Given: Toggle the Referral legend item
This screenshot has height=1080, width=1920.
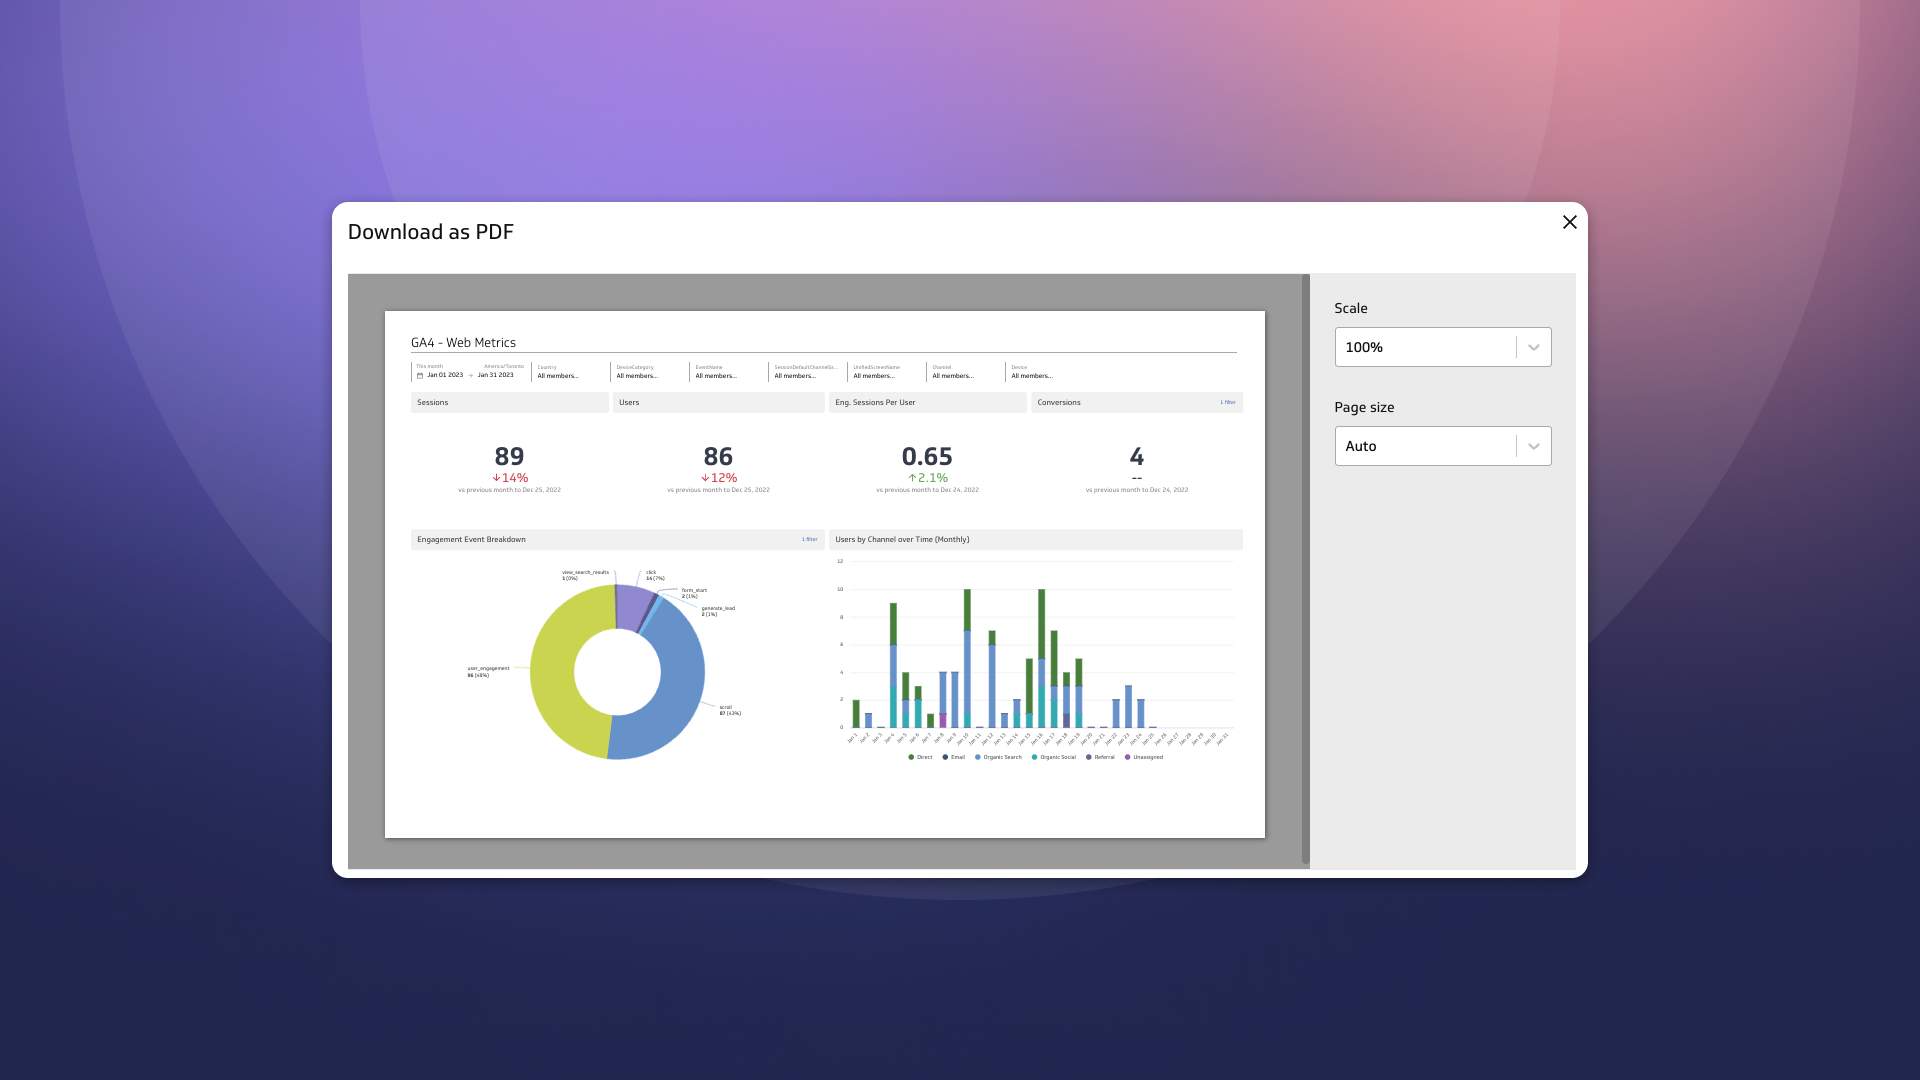Looking at the screenshot, I should coord(1103,757).
